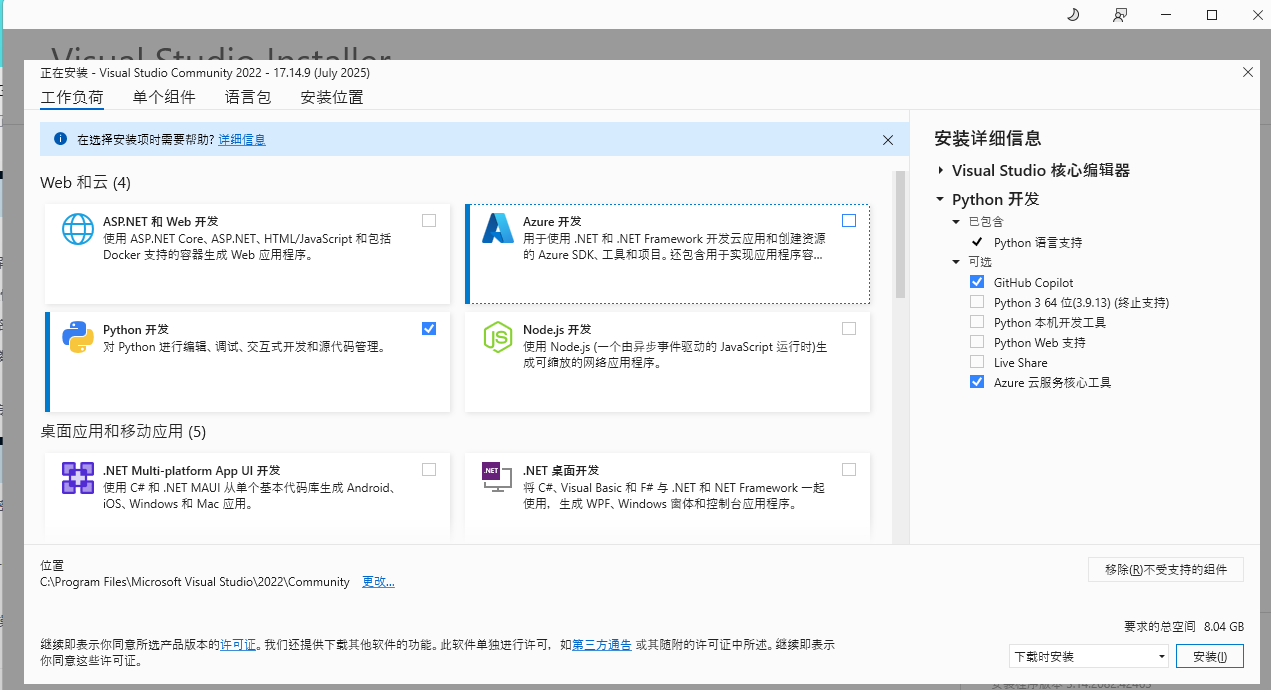This screenshot has height=690, width=1271.
Task: Click the 安装详细信息 panel heading
Action: 988,138
